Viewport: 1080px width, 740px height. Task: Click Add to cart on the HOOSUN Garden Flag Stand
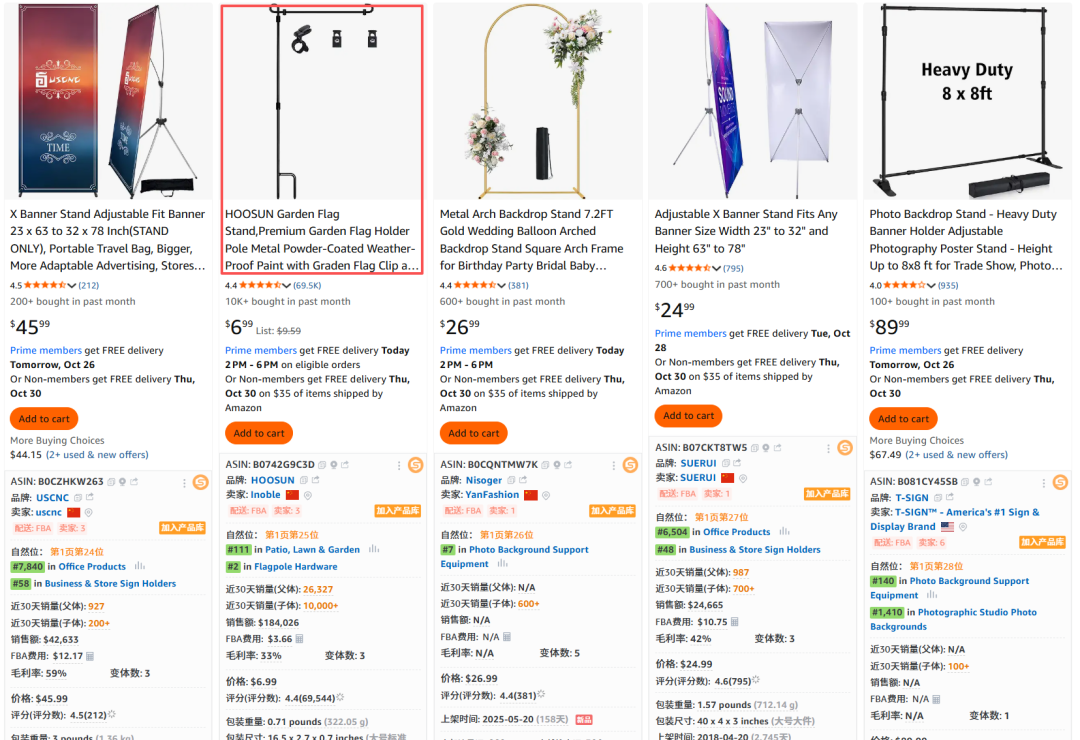coord(259,433)
